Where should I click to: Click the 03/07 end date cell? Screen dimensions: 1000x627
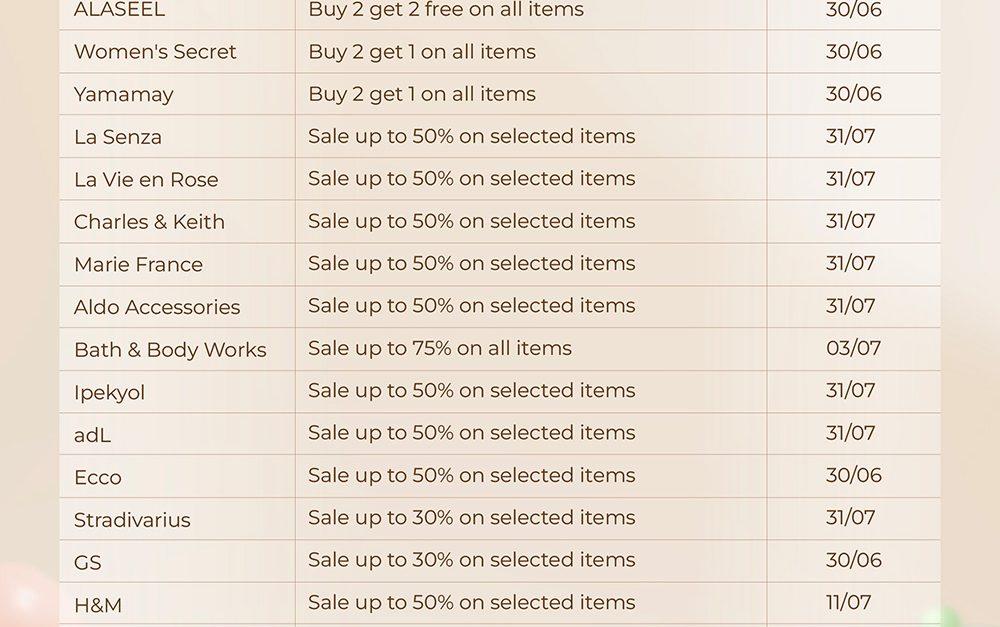point(853,348)
